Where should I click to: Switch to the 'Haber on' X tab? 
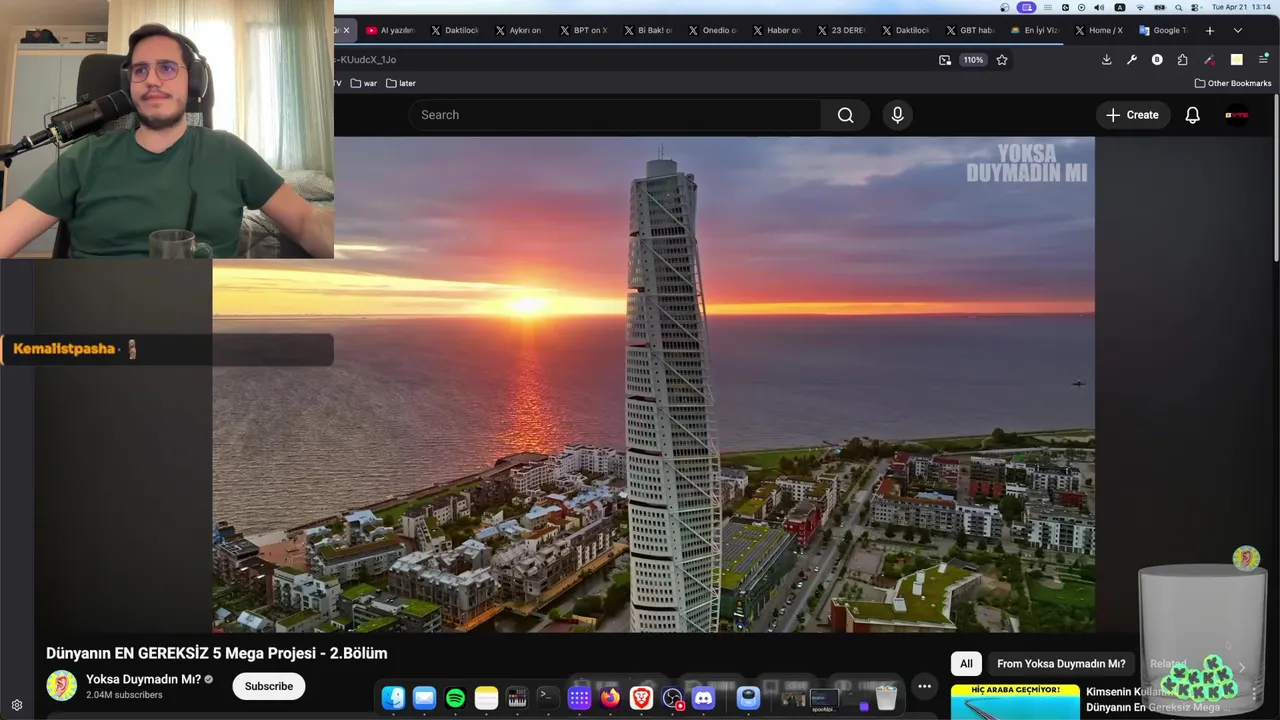pyautogui.click(x=776, y=30)
